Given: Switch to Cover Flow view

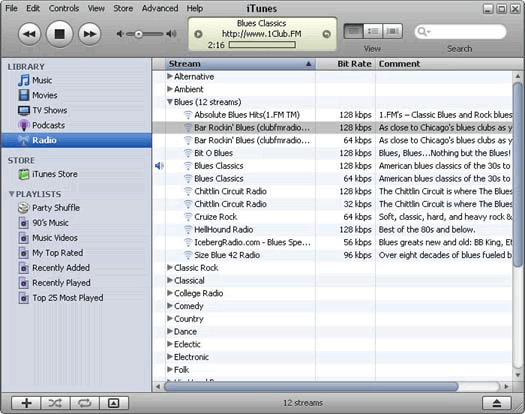Looking at the screenshot, I should (x=392, y=31).
